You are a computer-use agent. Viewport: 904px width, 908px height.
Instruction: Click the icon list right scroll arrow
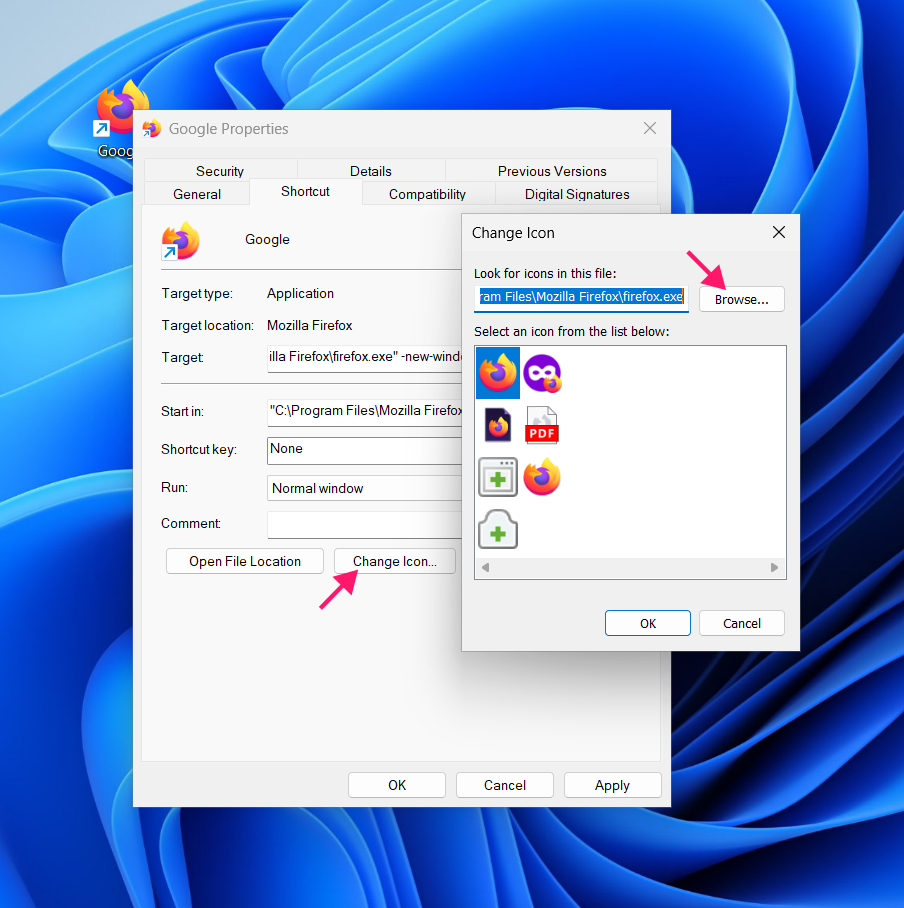[774, 568]
